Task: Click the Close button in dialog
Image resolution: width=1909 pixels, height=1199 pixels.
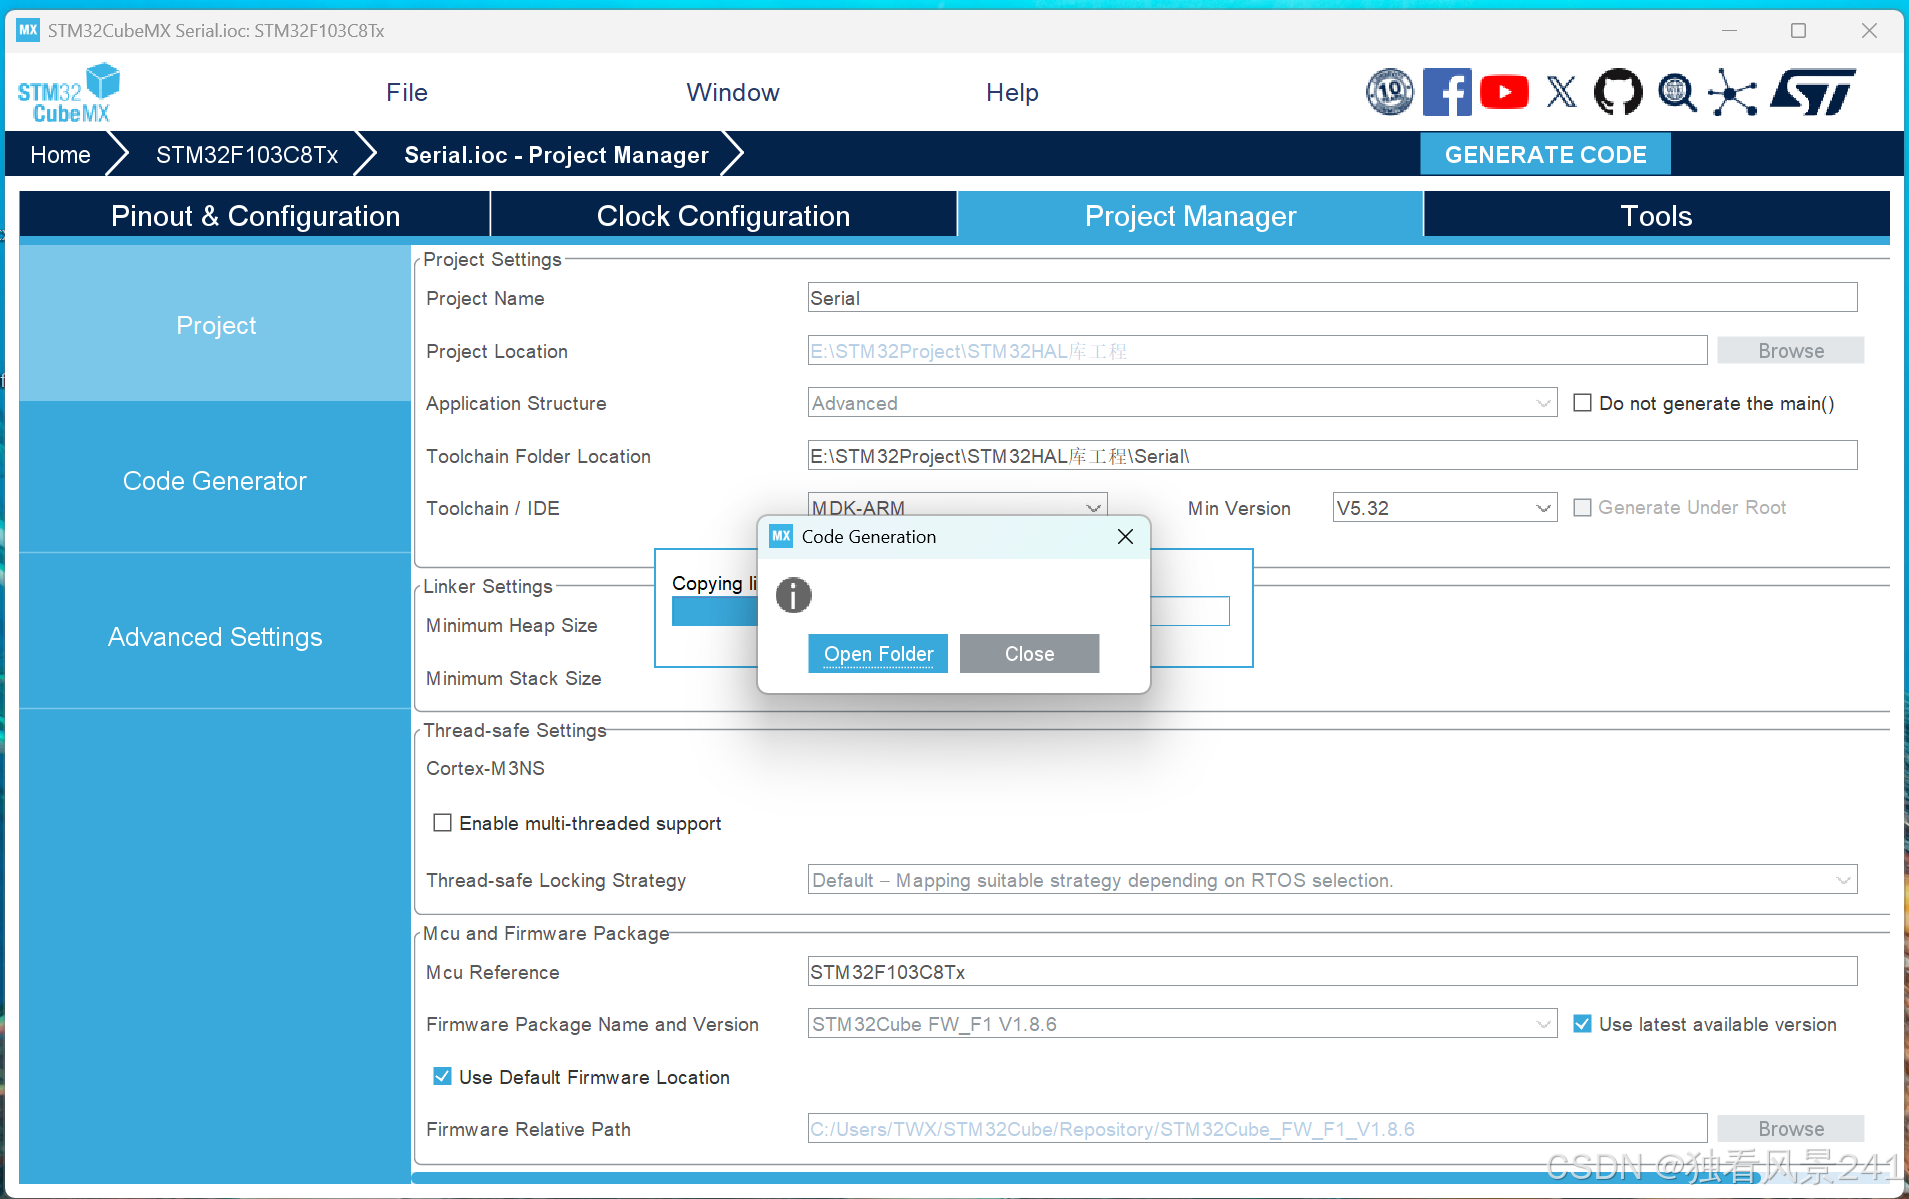Action: pyautogui.click(x=1029, y=653)
